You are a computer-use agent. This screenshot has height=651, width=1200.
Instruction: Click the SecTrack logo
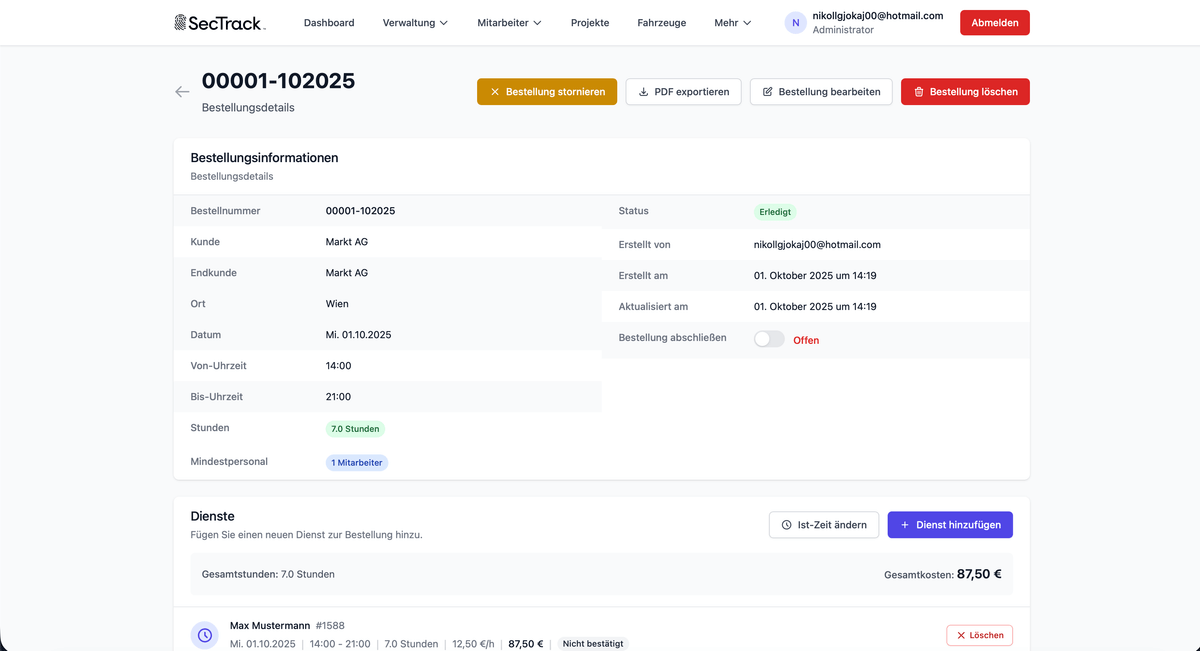(x=220, y=23)
